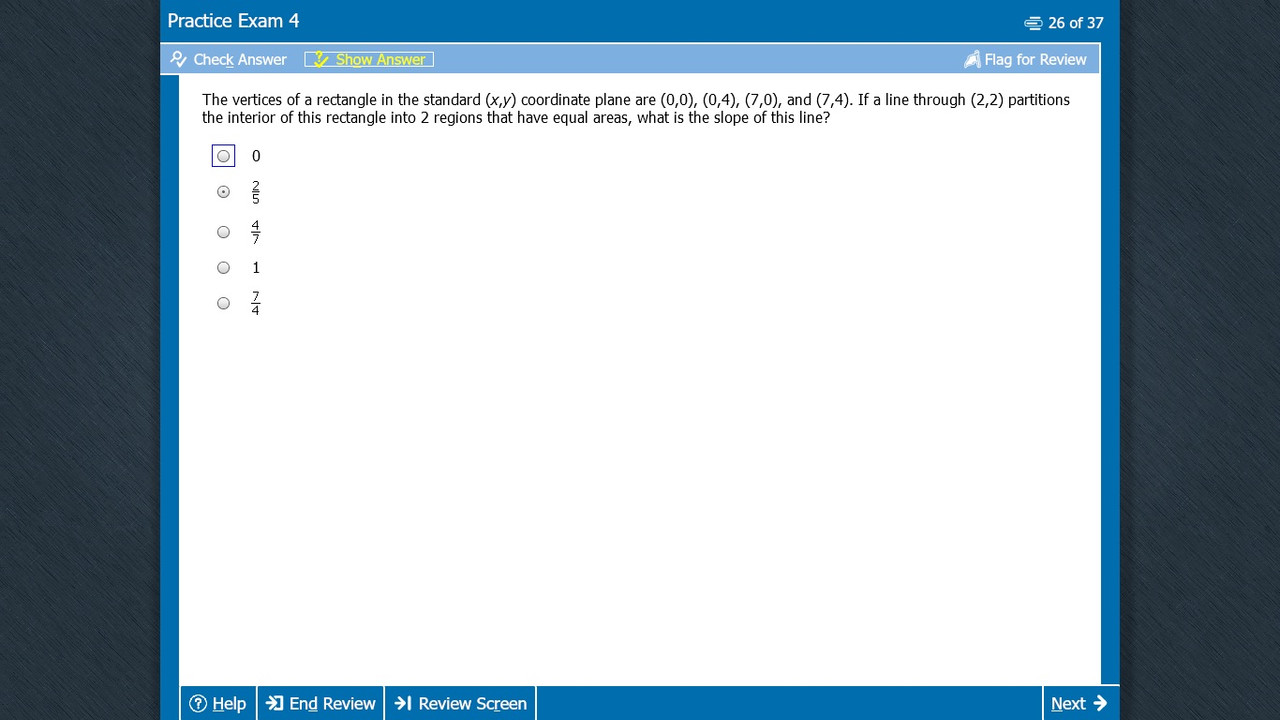Flag this question for review
Image resolution: width=1280 pixels, height=720 pixels.
pyautogui.click(x=1025, y=59)
